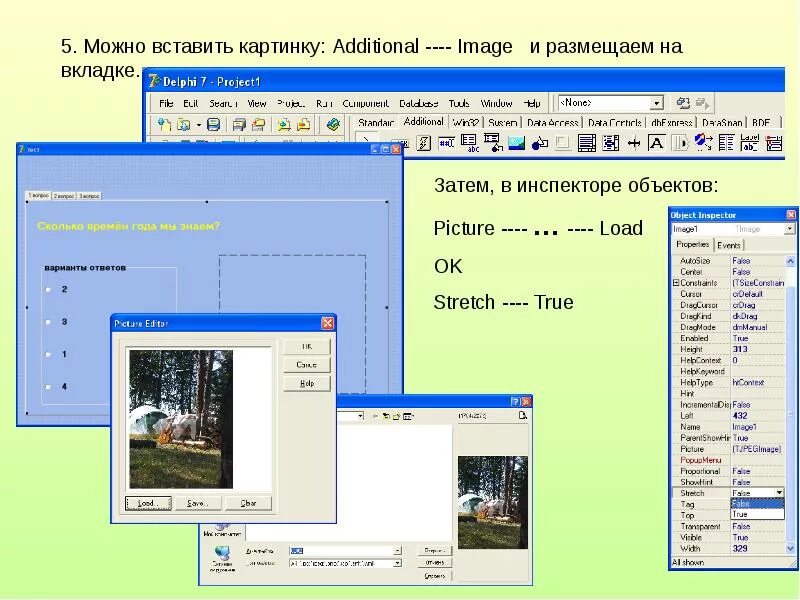Viewport: 800px width, 600px height.
Task: Select the CheckListBox component in the palette
Action: pos(610,143)
